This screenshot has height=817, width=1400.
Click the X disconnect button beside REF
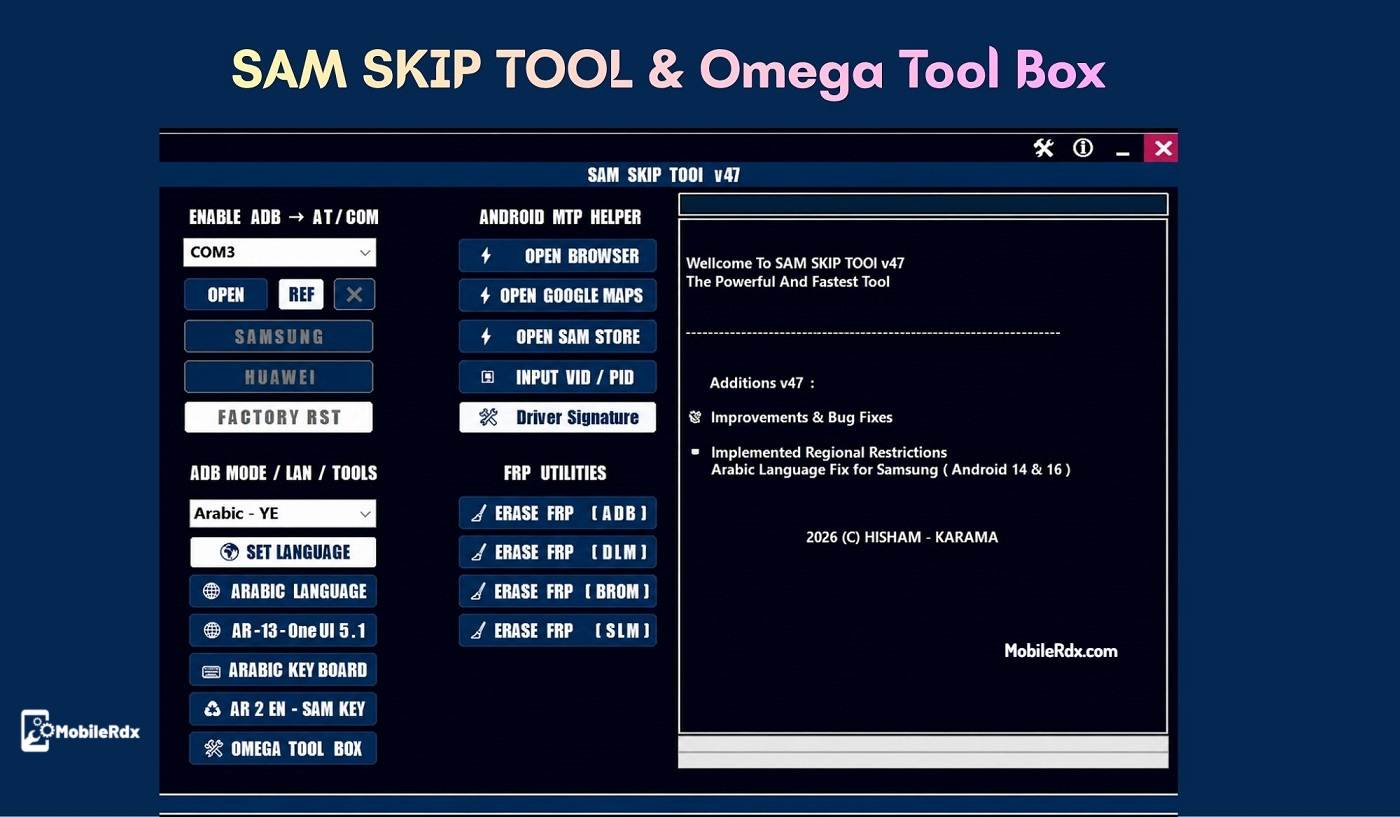354,294
